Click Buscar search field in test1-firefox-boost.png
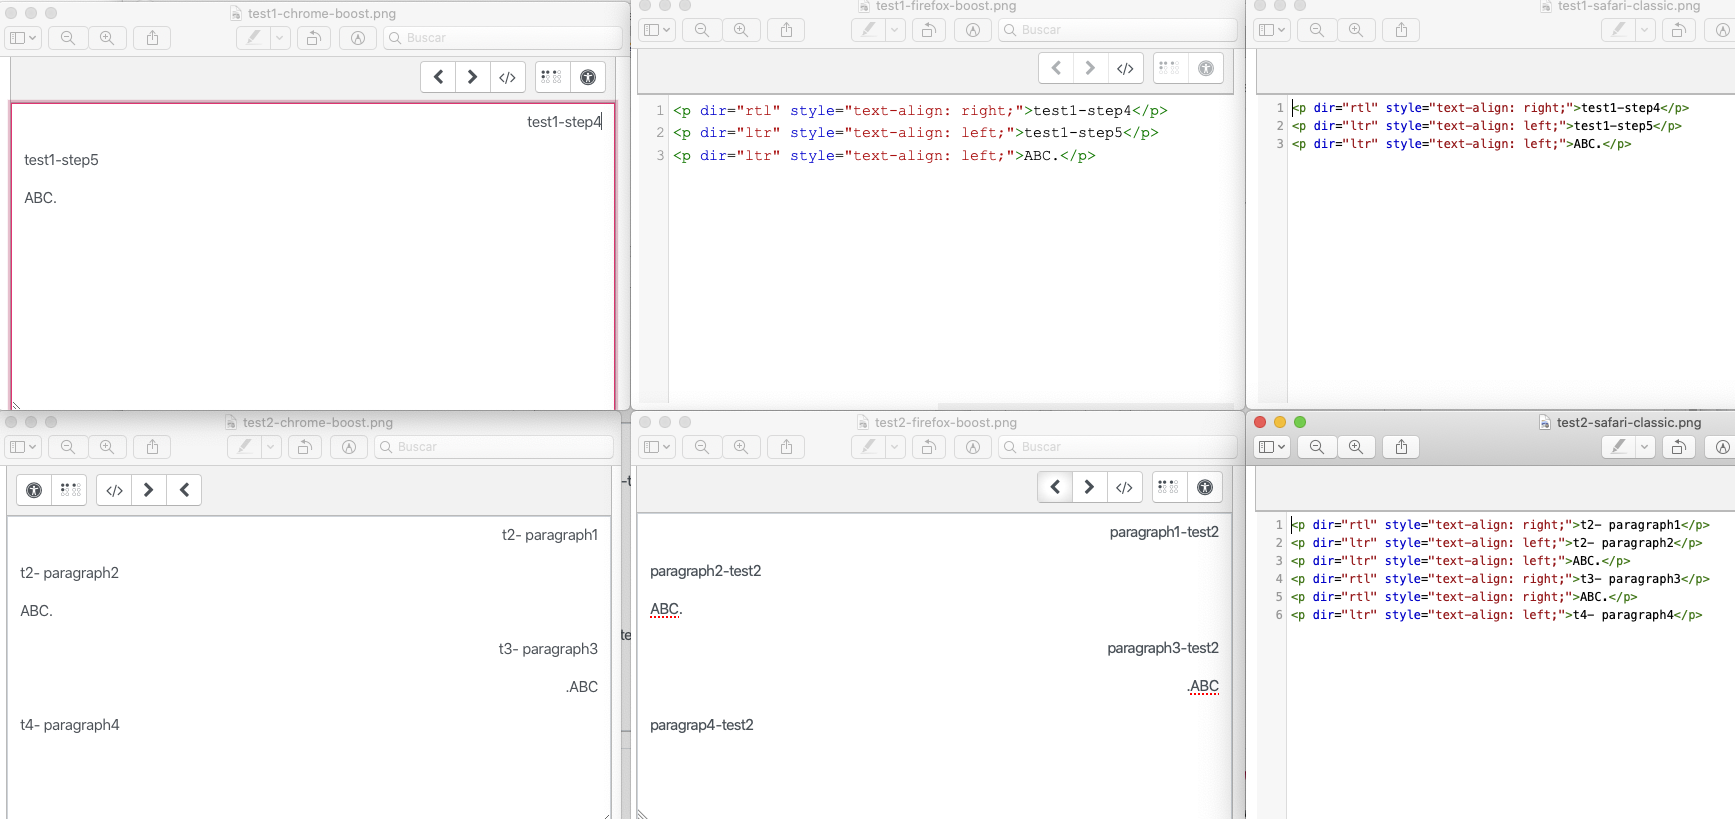 (x=1117, y=30)
